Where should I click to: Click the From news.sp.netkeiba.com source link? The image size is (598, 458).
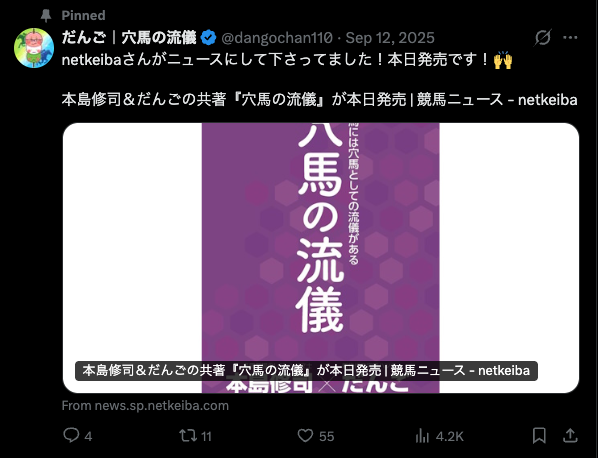click(x=145, y=405)
